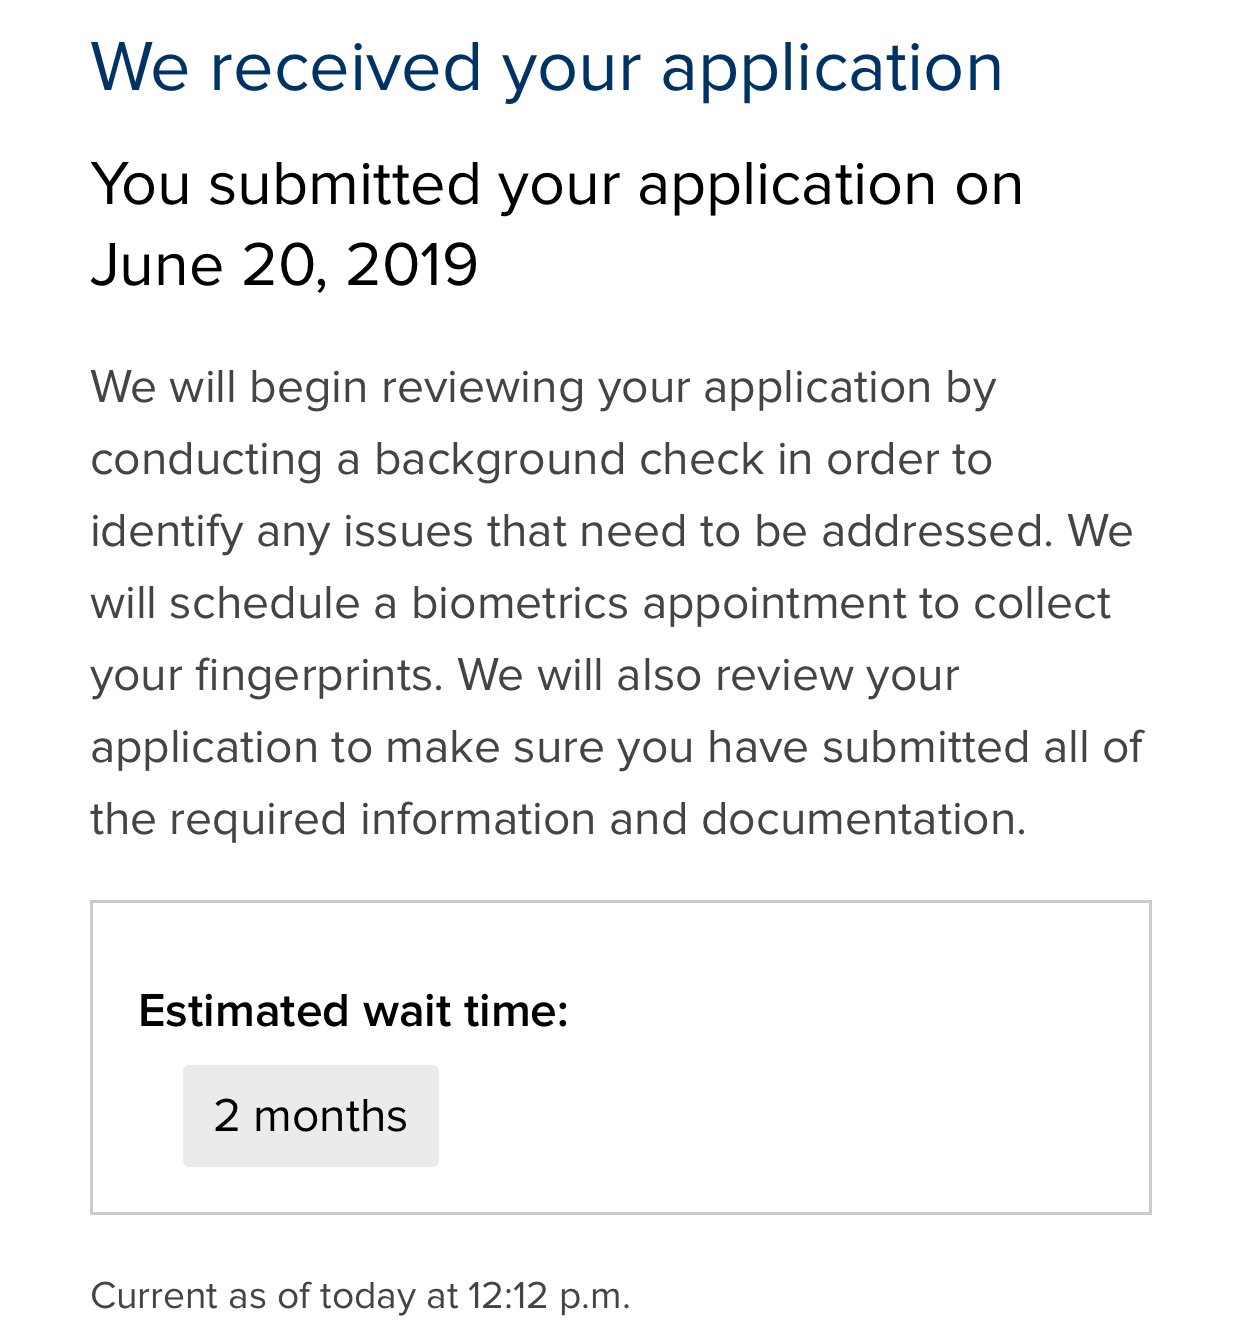Image resolution: width=1242 pixels, height=1322 pixels.
Task: Click the 'We received your application' heading
Action: pyautogui.click(x=546, y=70)
